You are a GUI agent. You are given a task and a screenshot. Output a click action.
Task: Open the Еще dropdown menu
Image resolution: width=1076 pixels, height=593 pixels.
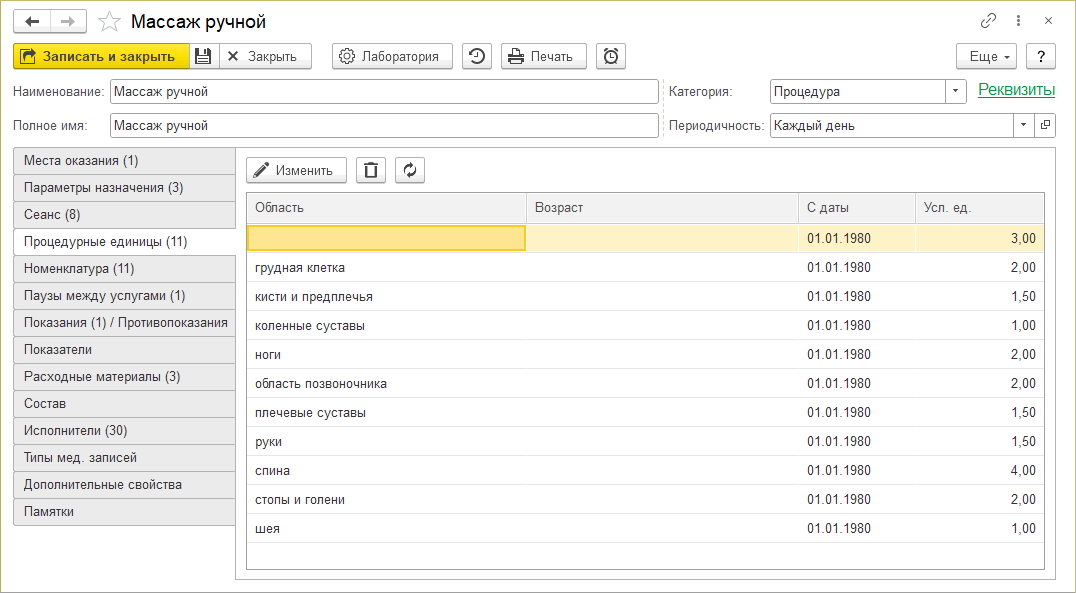[x=986, y=56]
